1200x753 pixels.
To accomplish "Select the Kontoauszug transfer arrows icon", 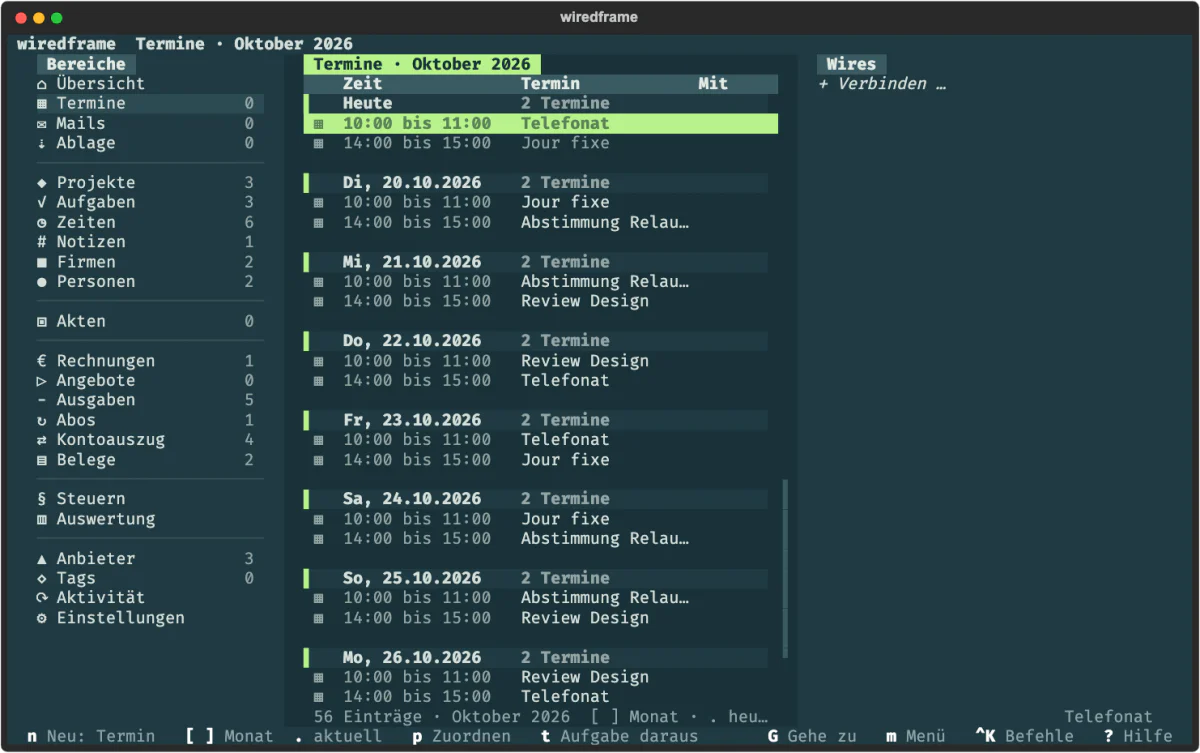I will pyautogui.click(x=42, y=440).
